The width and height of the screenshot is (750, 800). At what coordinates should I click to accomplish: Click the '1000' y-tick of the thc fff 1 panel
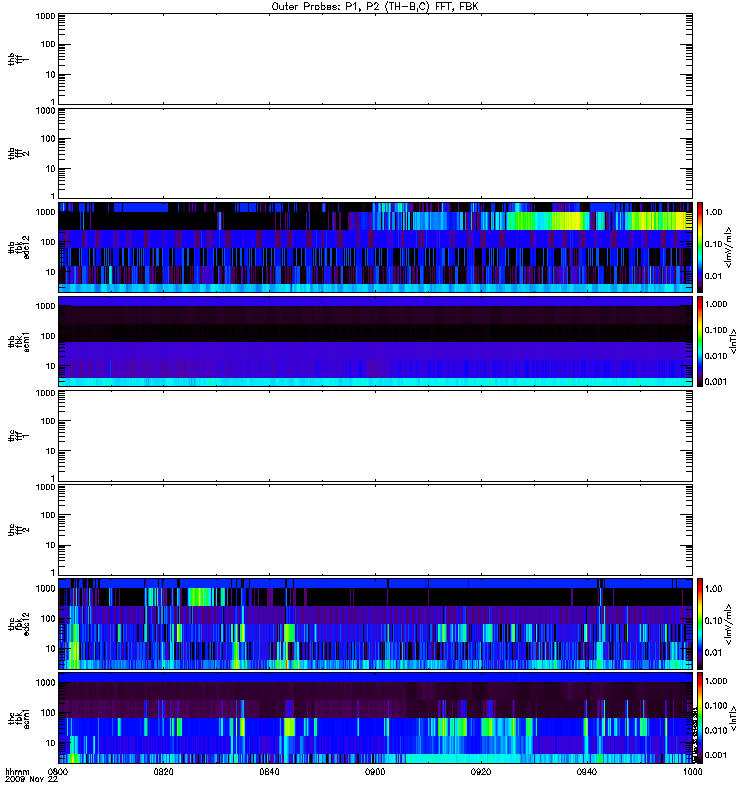coord(45,393)
